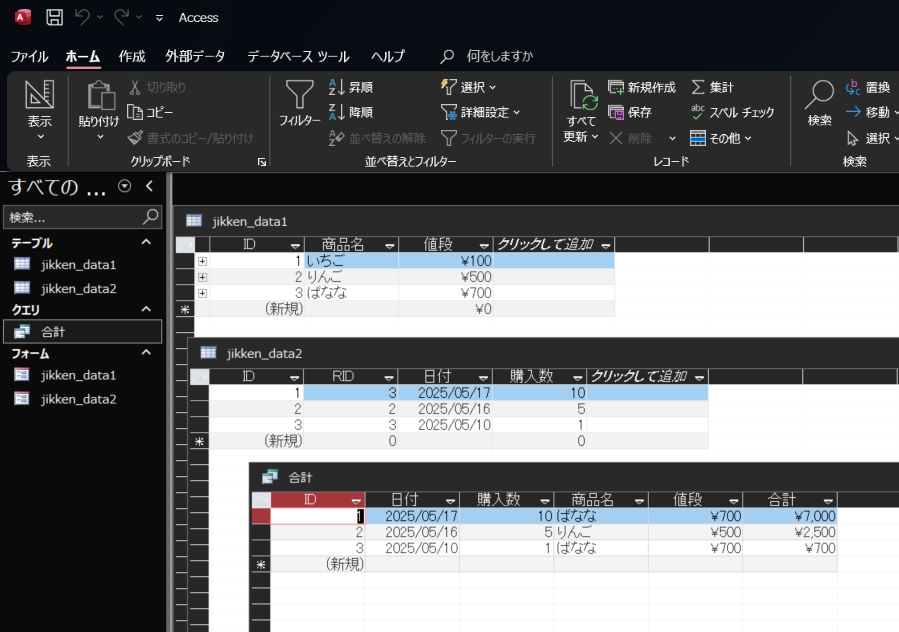The width and height of the screenshot is (899, 632).
Task: Collapse the クエリ group
Action: pyautogui.click(x=146, y=309)
